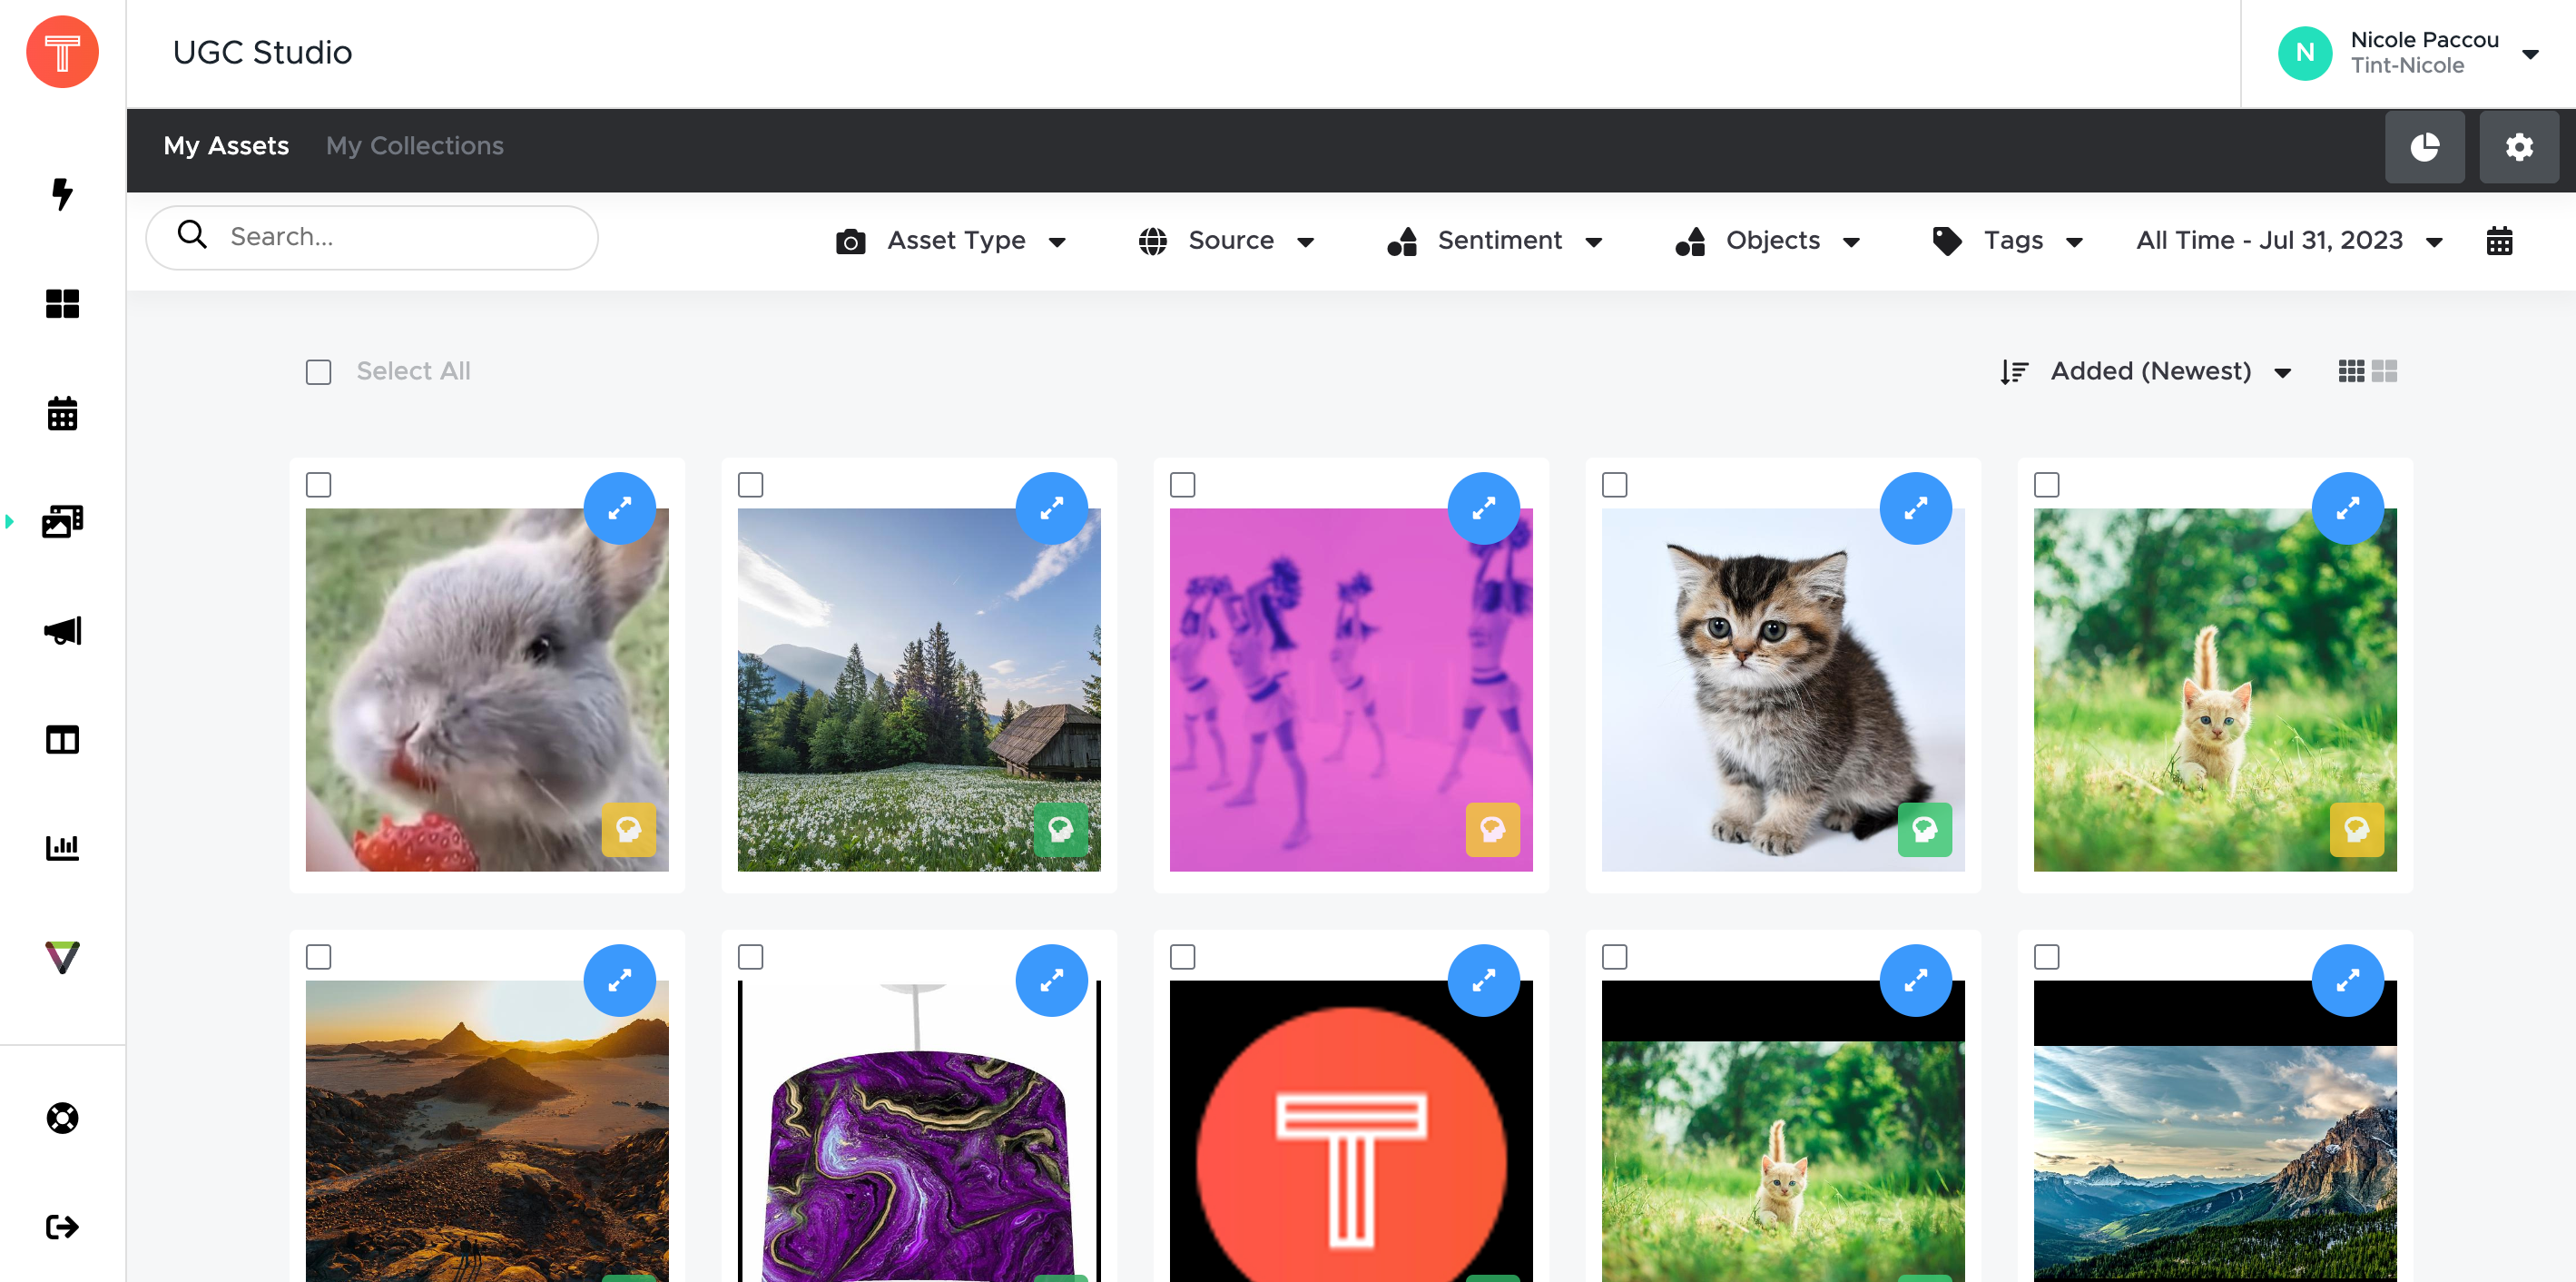
Task: Open the gear settings button in dark bar
Action: pyautogui.click(x=2519, y=147)
